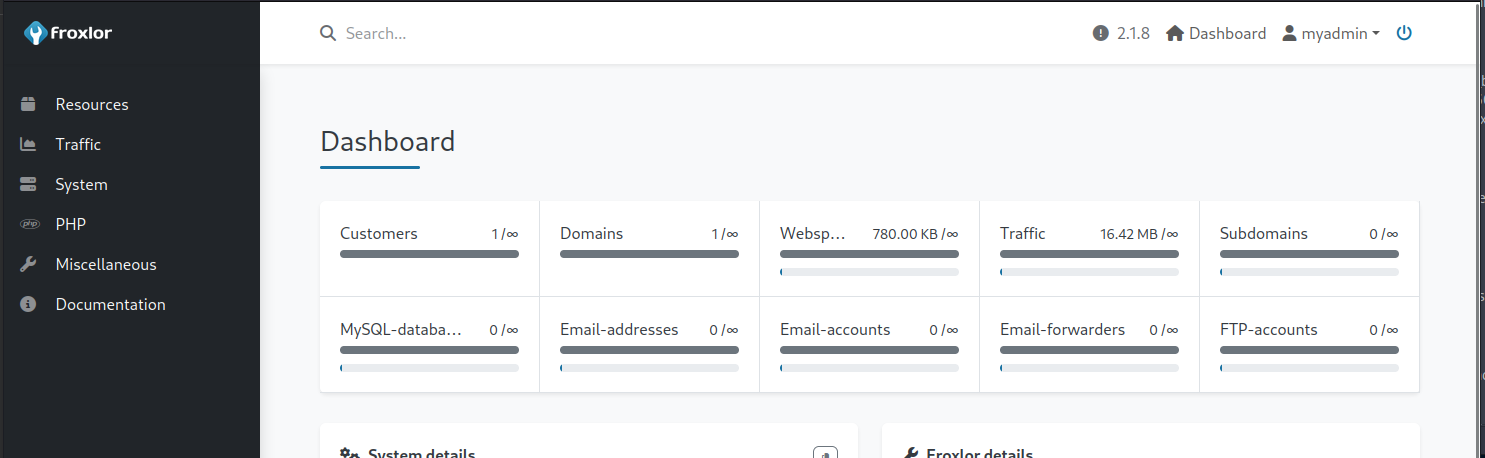Select the Customers statistics tile
The height and width of the screenshot is (458, 1485).
[429, 248]
